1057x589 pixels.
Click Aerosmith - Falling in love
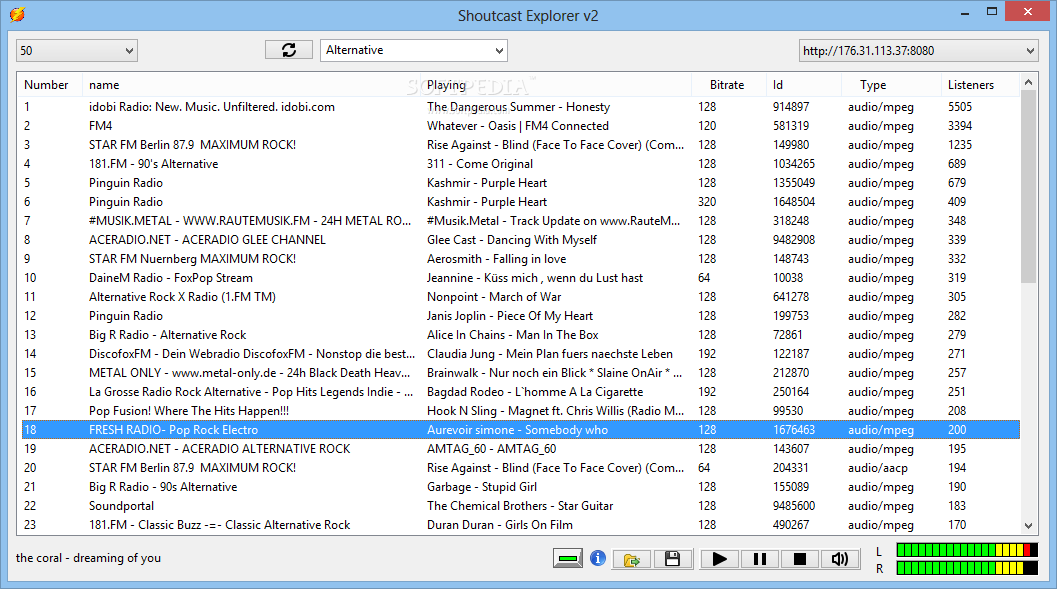point(496,259)
